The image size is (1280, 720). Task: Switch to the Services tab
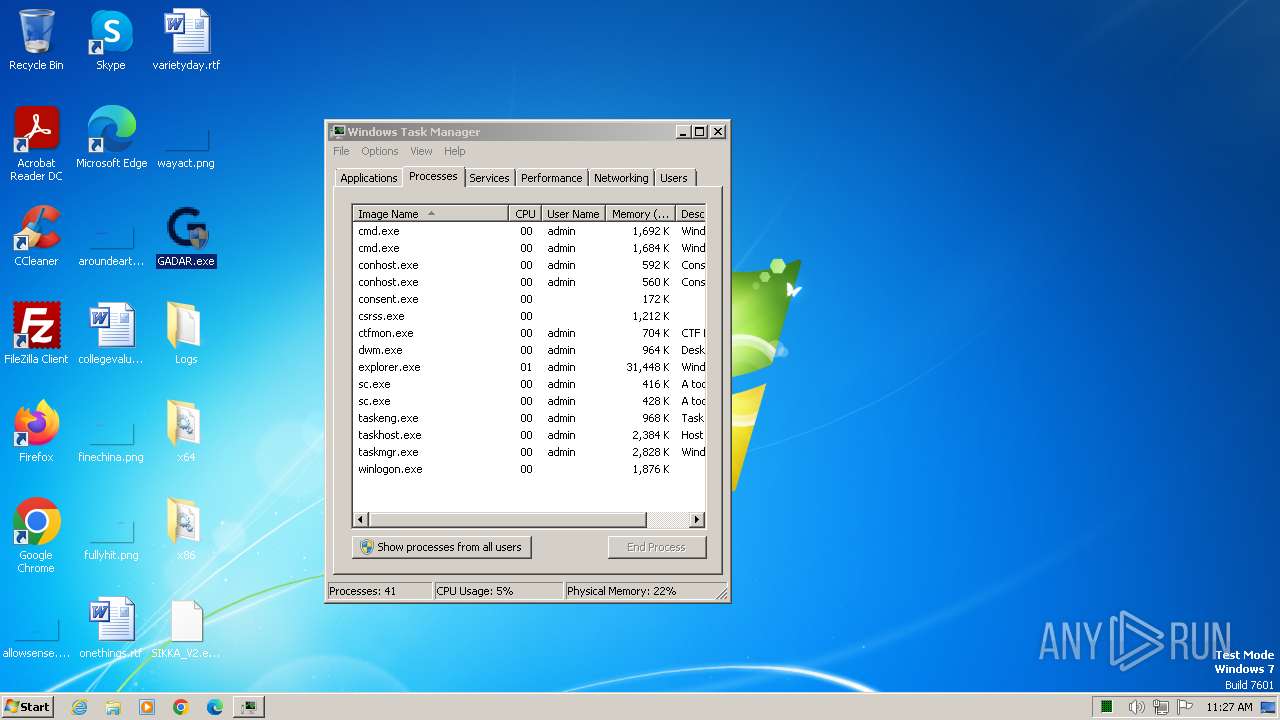tap(489, 178)
